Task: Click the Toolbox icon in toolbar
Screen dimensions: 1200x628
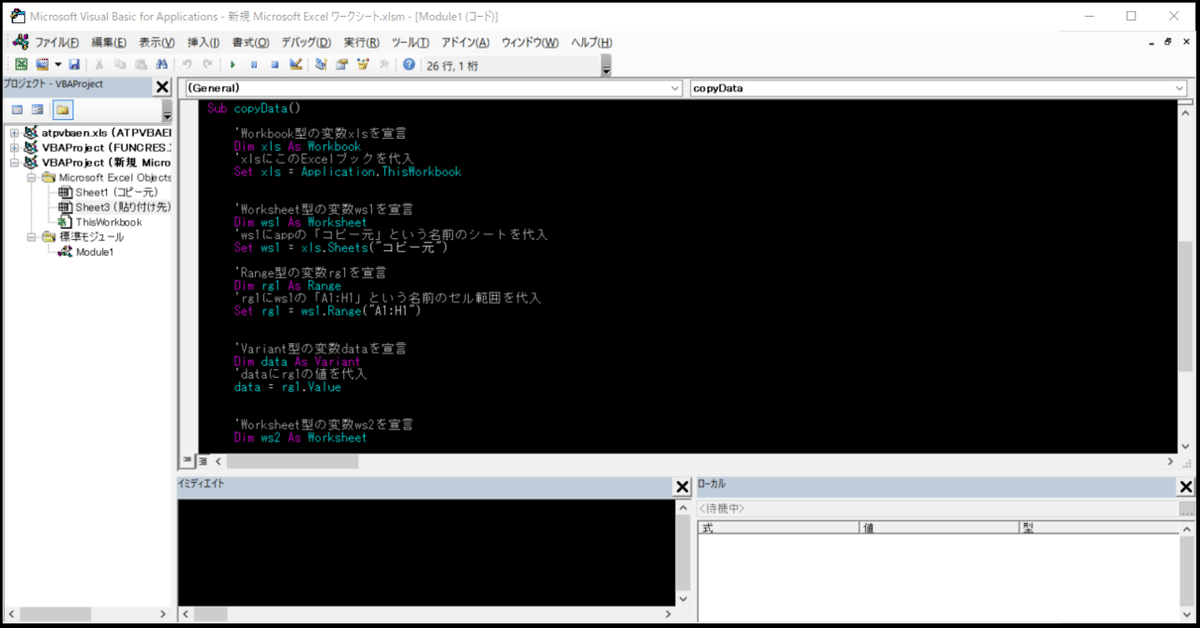Action: point(384,64)
